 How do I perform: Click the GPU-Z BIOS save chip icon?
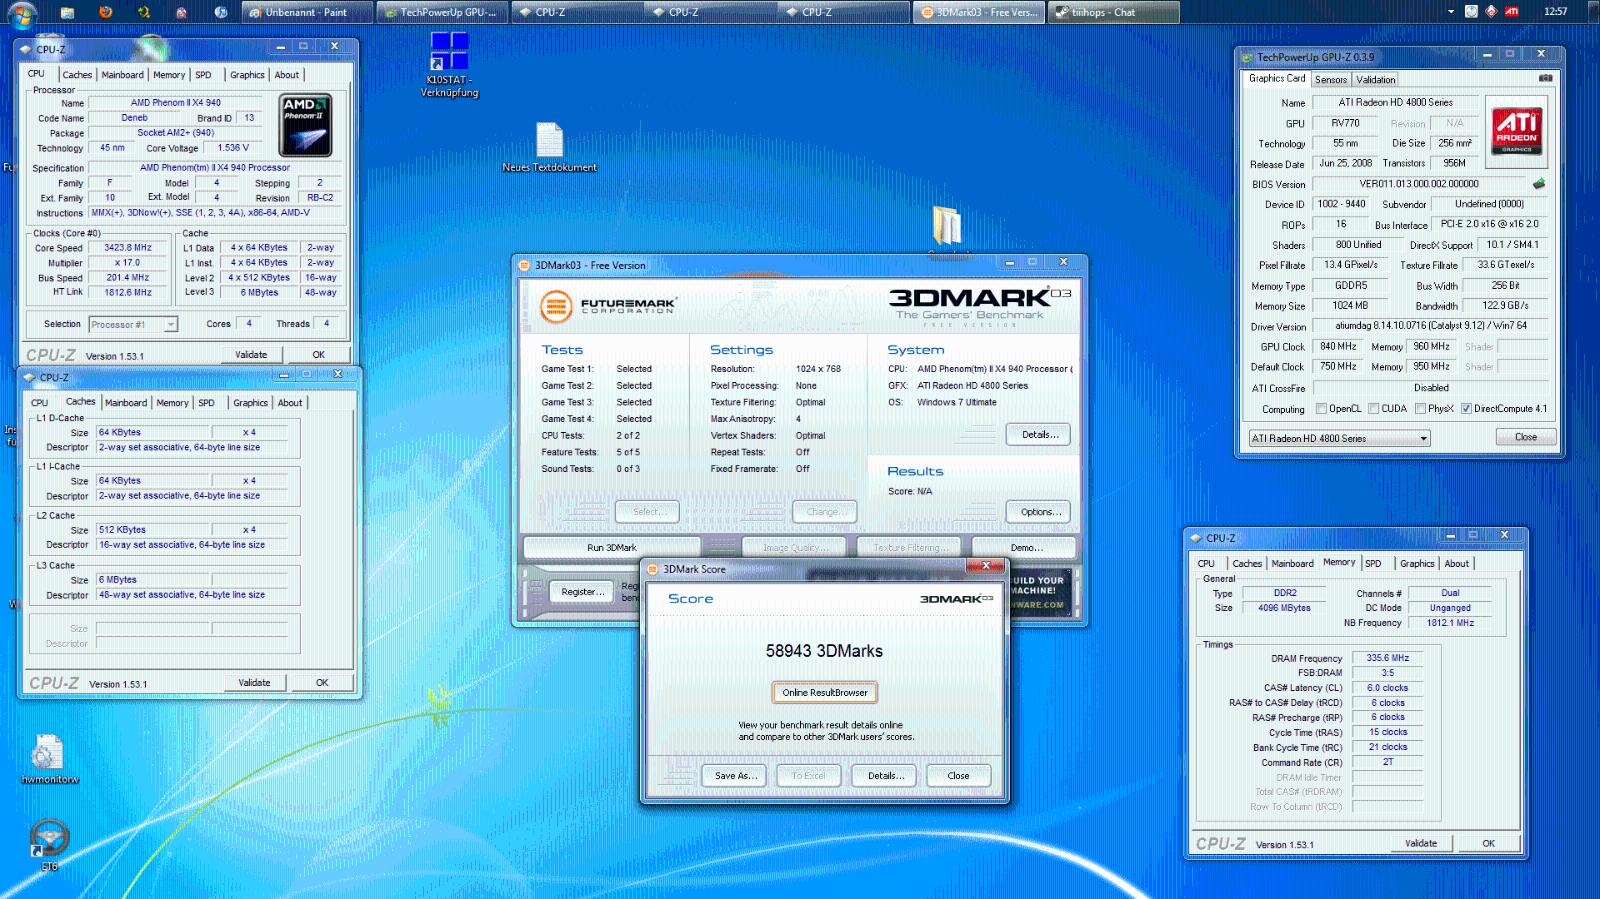coord(1539,184)
